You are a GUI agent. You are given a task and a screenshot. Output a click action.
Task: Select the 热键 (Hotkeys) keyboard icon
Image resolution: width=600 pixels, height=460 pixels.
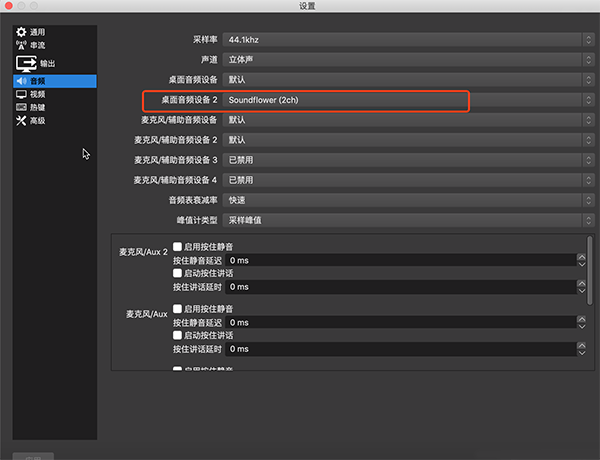click(x=21, y=107)
